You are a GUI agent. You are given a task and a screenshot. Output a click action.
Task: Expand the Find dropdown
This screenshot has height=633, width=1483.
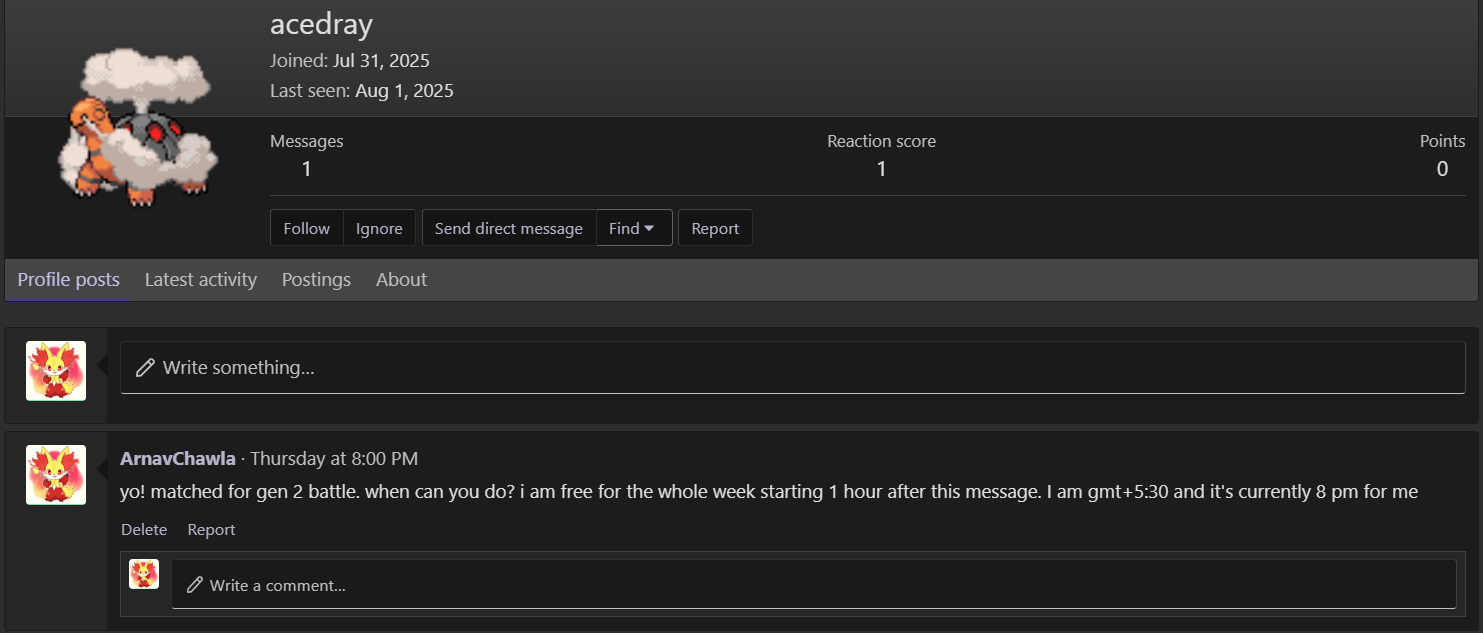click(632, 228)
